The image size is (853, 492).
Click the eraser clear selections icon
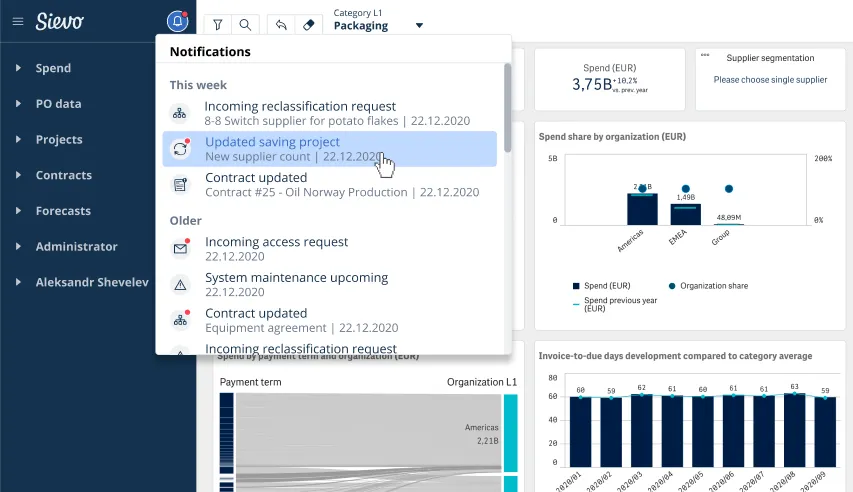click(x=309, y=25)
